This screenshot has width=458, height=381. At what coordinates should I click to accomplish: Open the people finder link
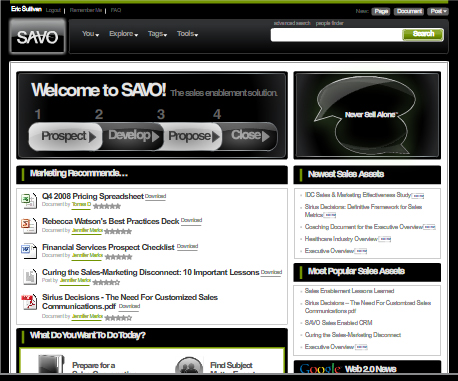[x=329, y=23]
